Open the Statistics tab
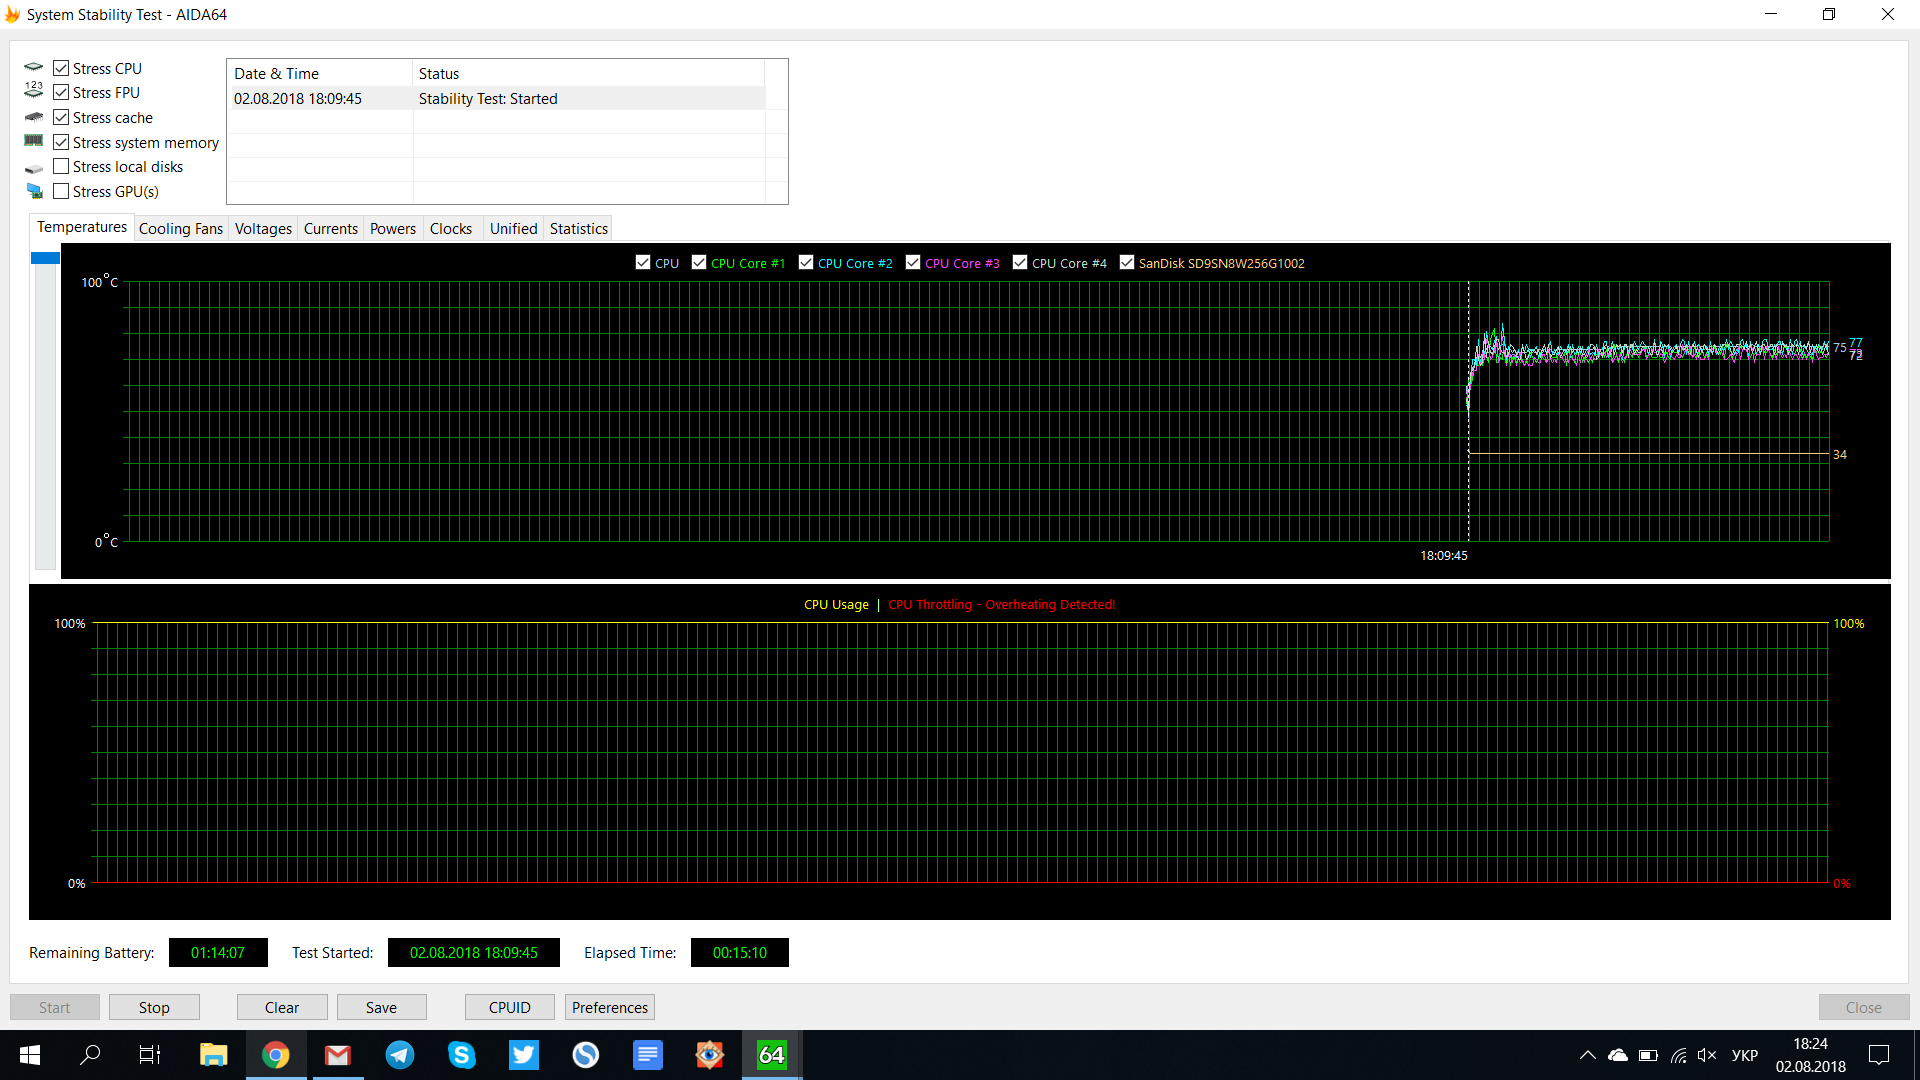Screen dimensions: 1920x1080 point(578,229)
